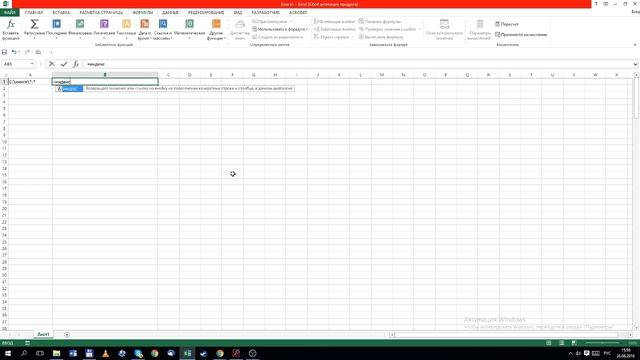Image resolution: width=640 pixels, height=360 pixels.
Task: Open the Financial functions icon
Action: coord(80,24)
